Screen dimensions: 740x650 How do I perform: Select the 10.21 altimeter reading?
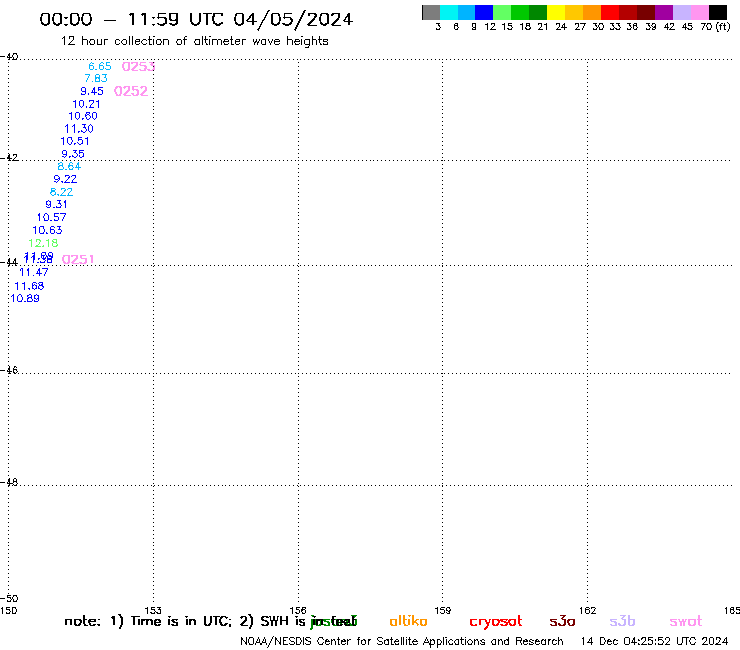(86, 104)
